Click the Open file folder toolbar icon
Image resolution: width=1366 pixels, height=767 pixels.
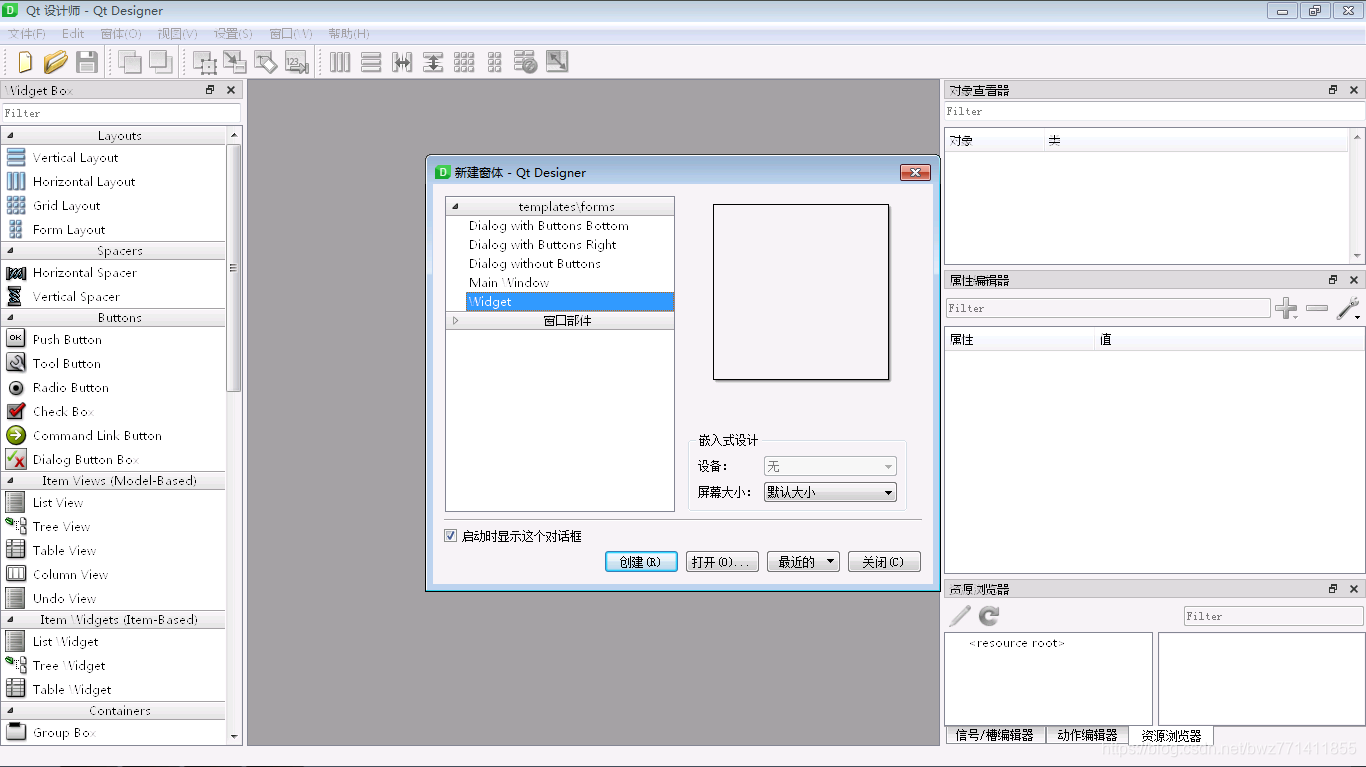[55, 62]
